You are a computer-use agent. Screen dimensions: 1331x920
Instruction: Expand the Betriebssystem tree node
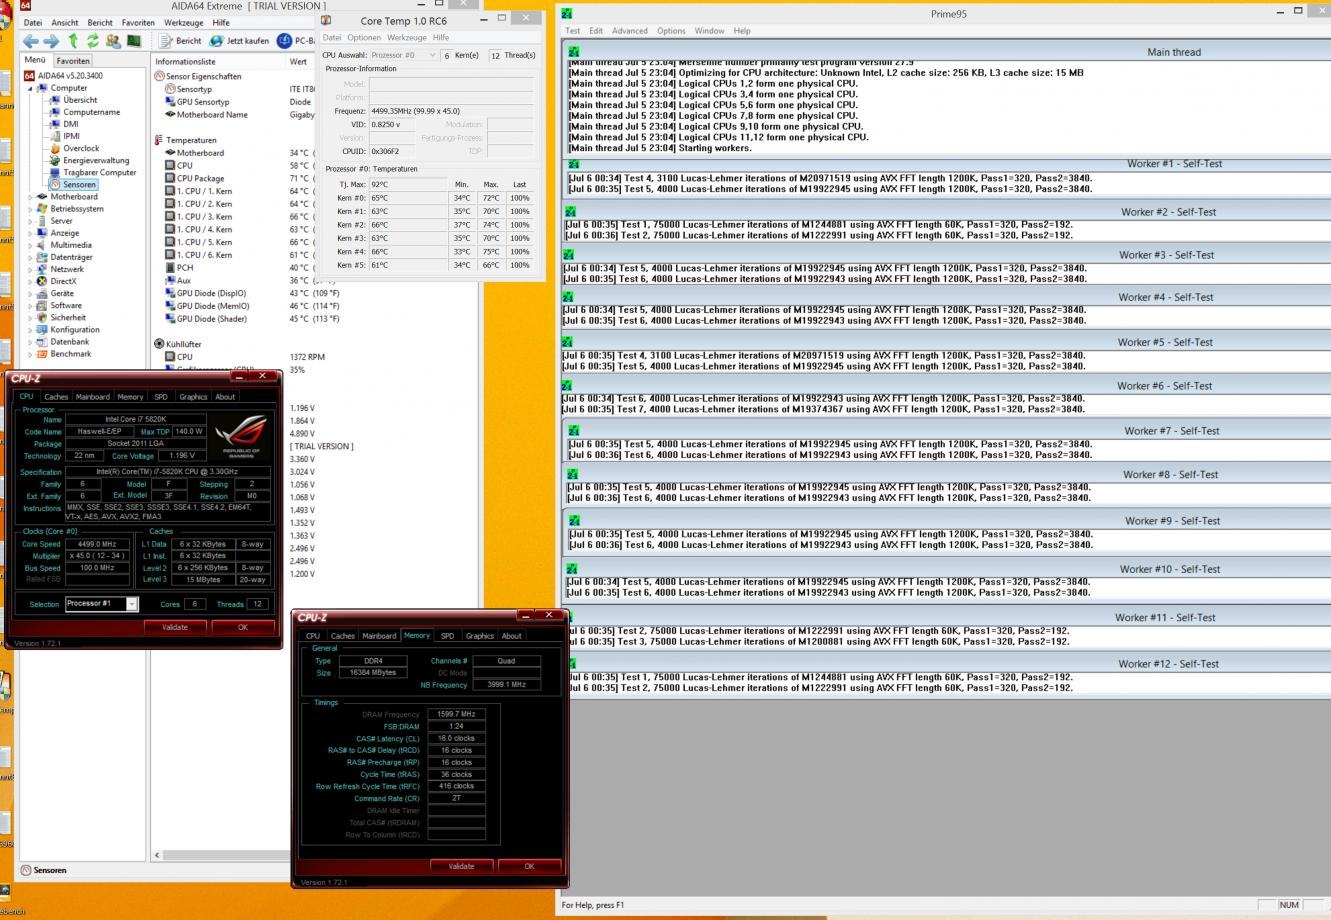click(29, 209)
